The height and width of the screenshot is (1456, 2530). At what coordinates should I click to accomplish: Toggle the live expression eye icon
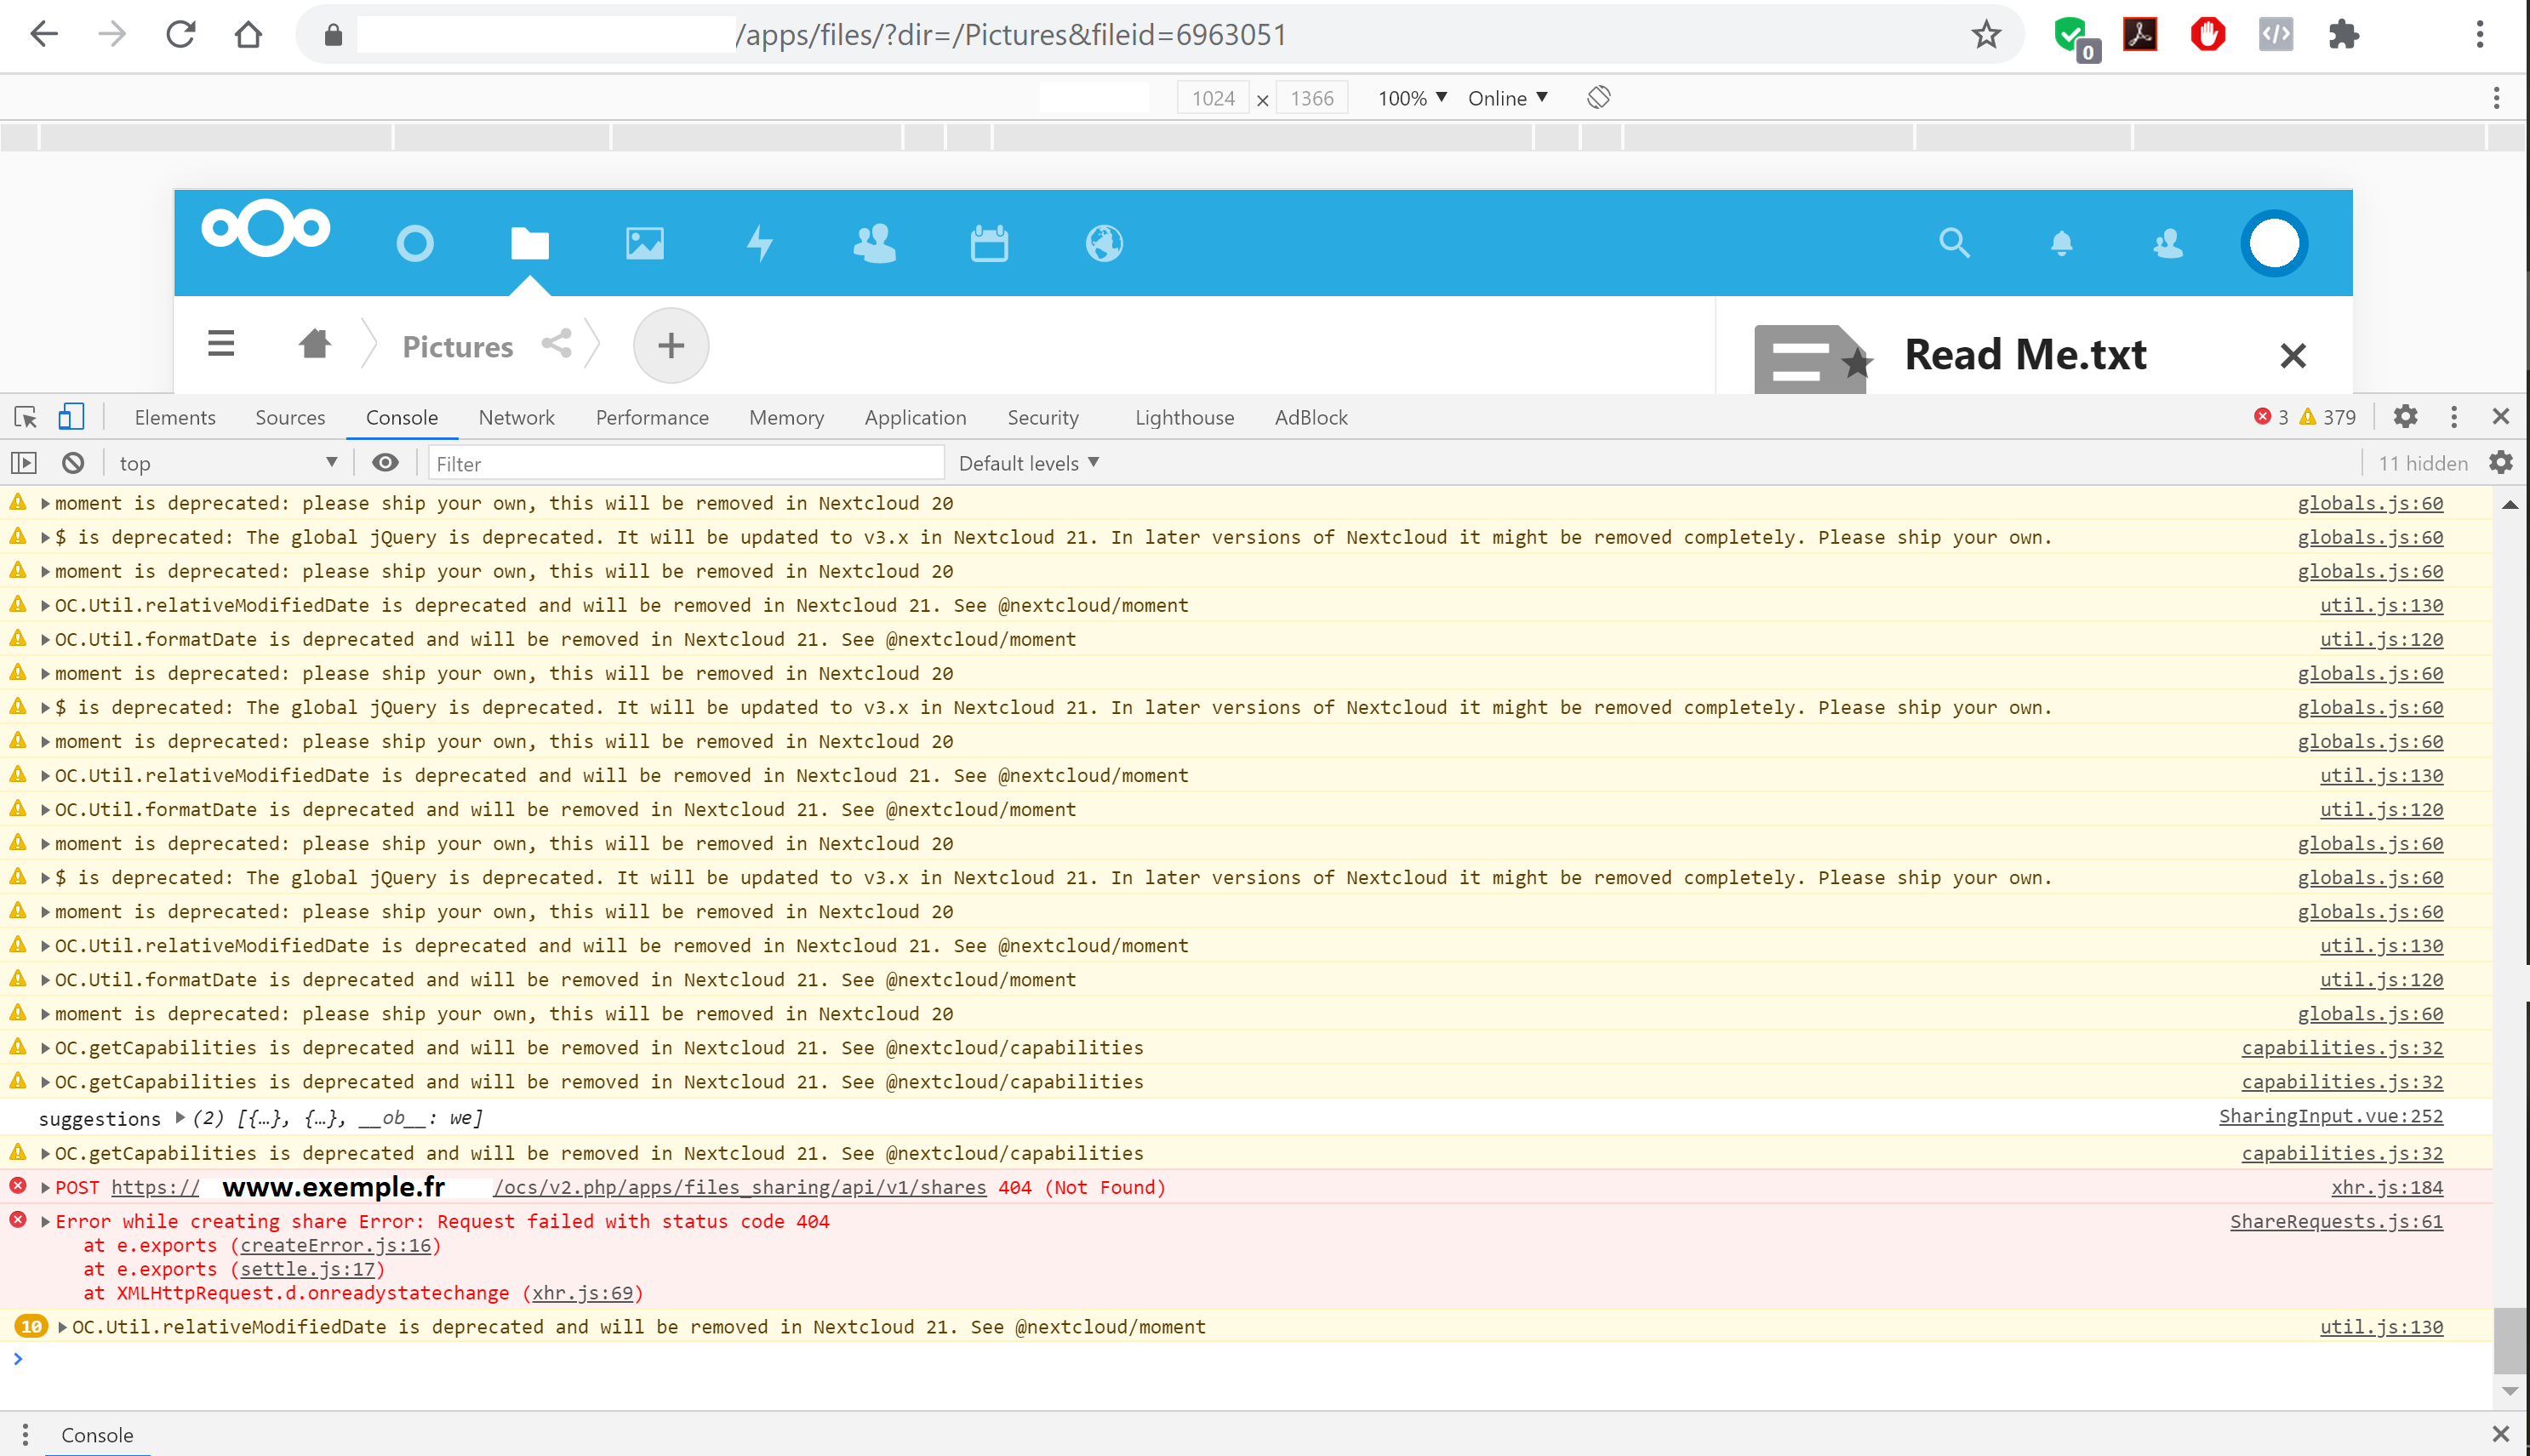click(x=385, y=462)
